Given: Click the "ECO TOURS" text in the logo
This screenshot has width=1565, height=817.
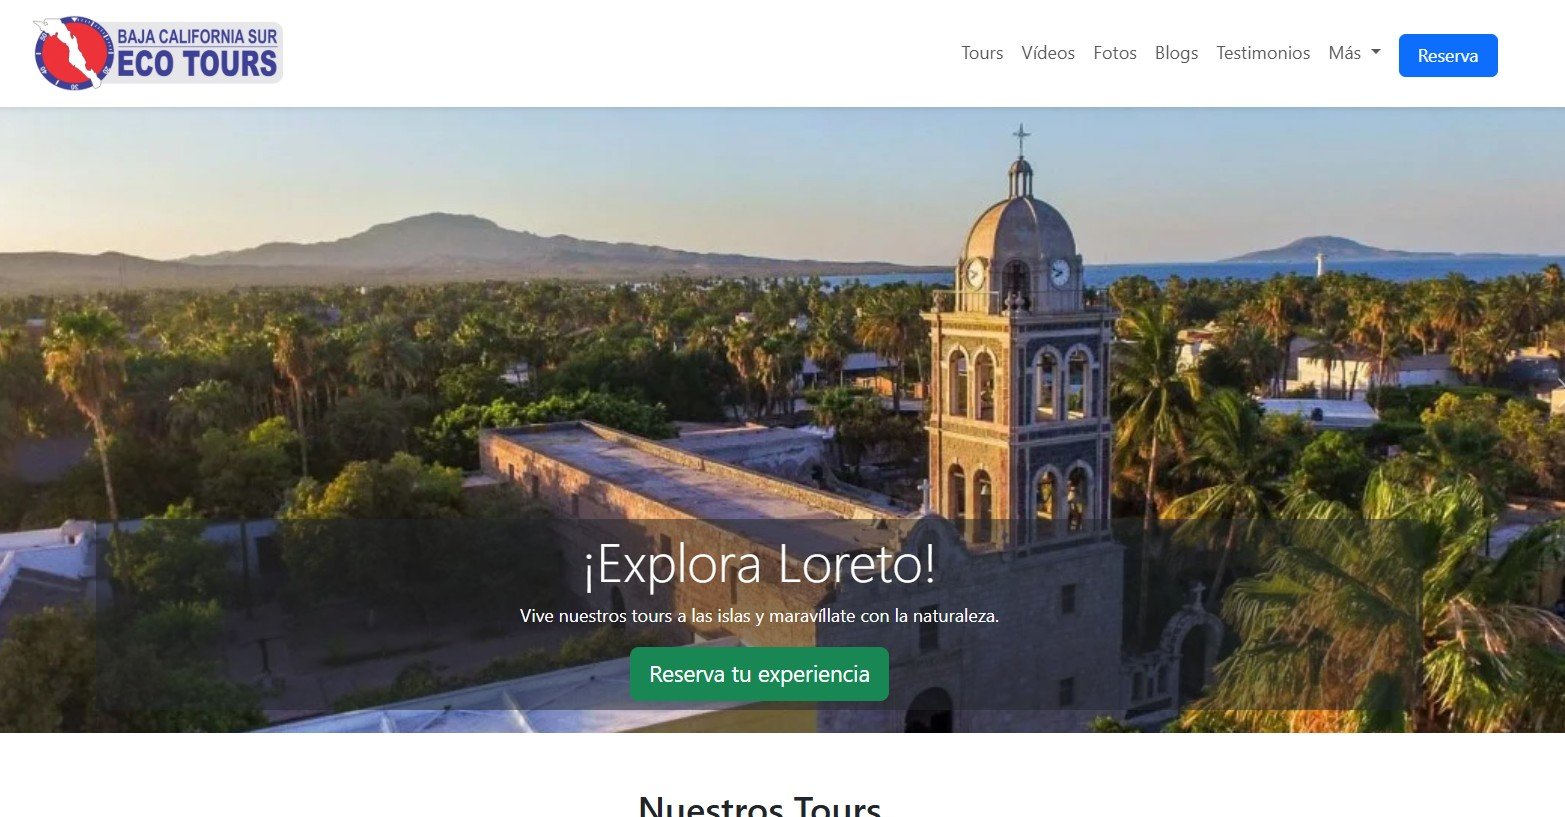Looking at the screenshot, I should pos(197,64).
